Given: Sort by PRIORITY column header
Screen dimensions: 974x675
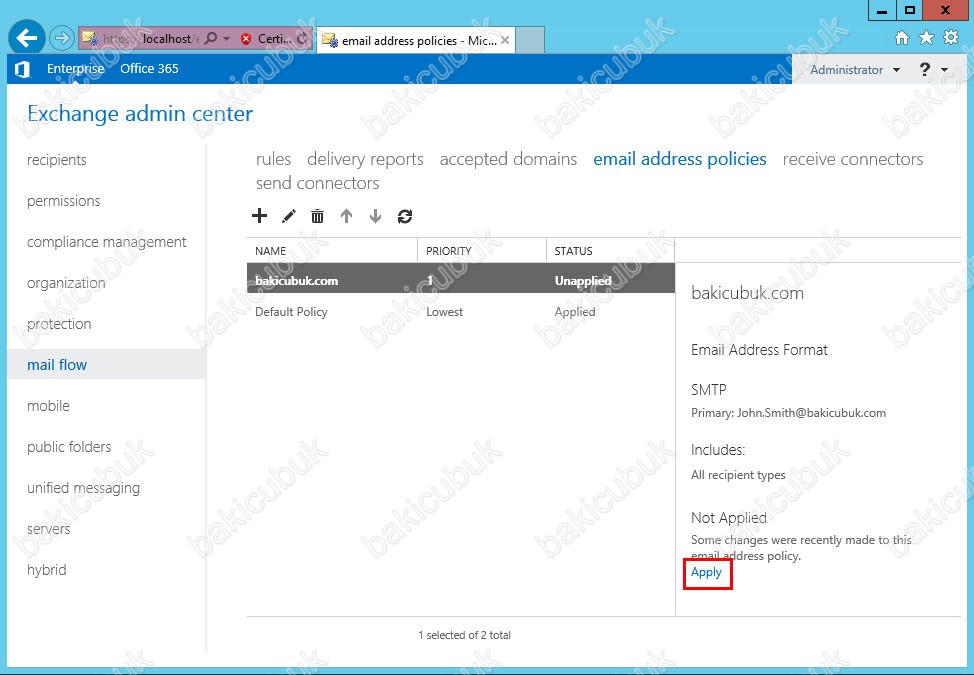Looking at the screenshot, I should [x=482, y=251].
